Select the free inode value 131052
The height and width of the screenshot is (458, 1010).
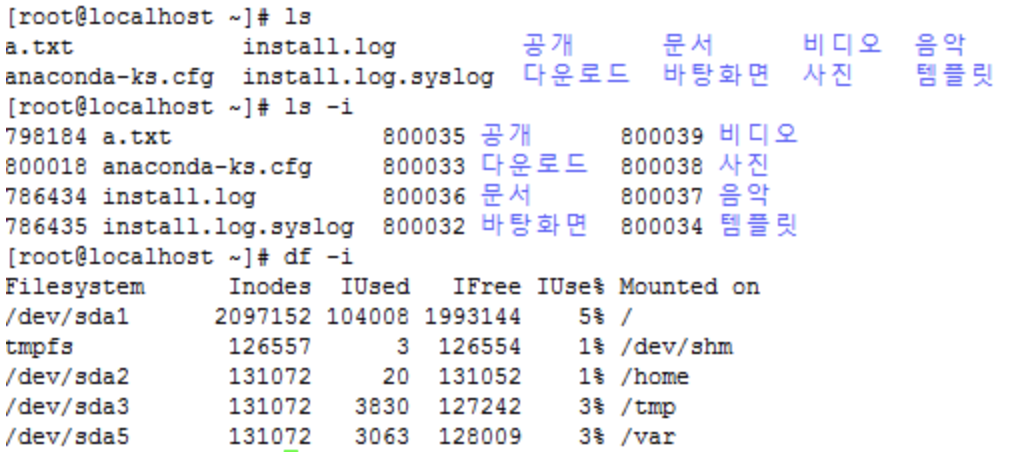(x=480, y=377)
